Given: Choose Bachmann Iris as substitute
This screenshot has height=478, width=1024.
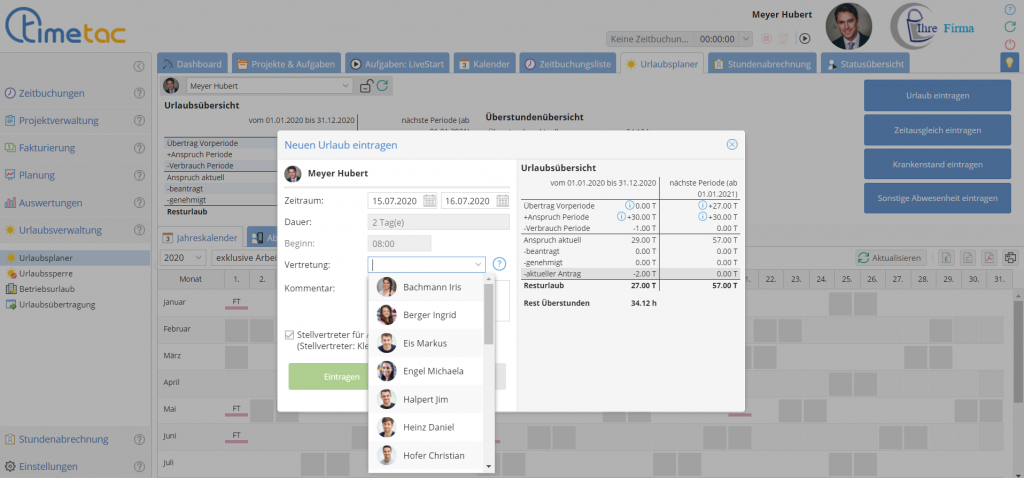Looking at the screenshot, I should click(x=432, y=287).
